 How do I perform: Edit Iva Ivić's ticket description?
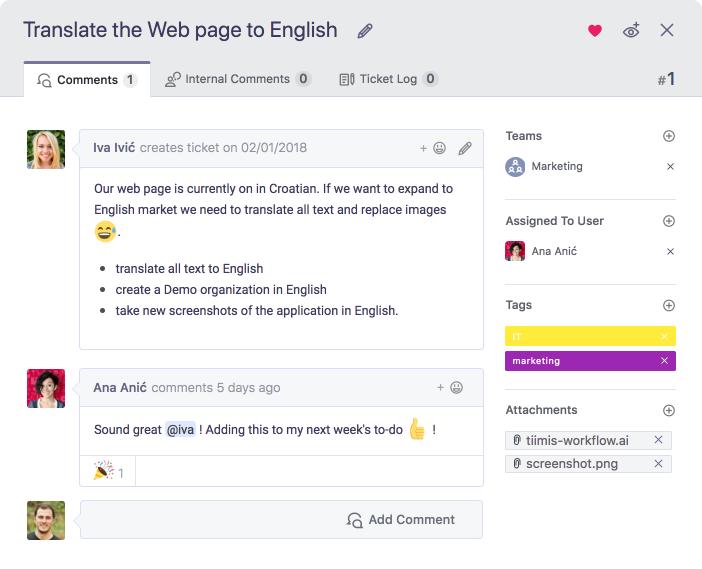pos(465,148)
